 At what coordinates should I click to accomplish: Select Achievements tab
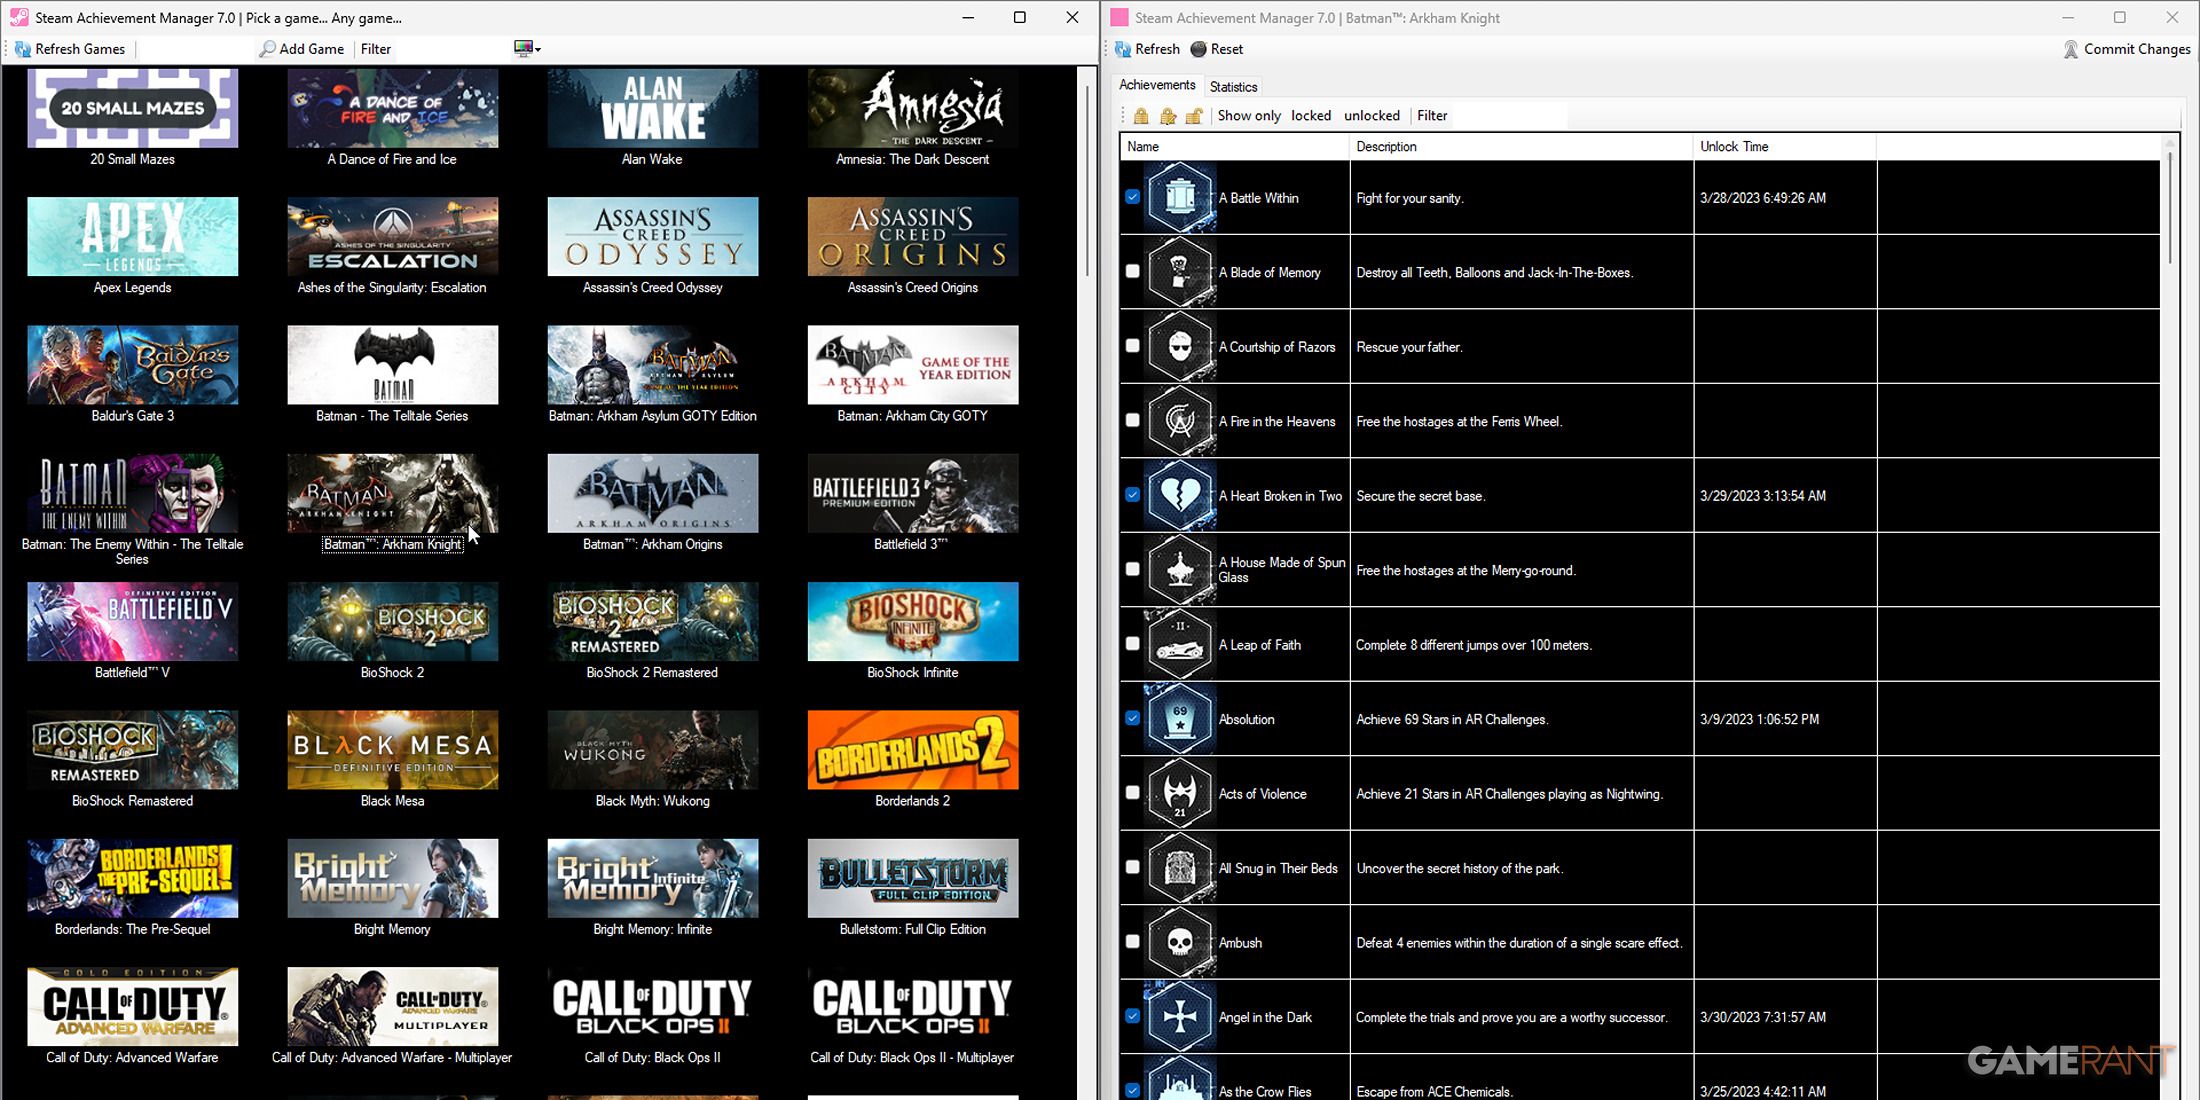pyautogui.click(x=1158, y=86)
